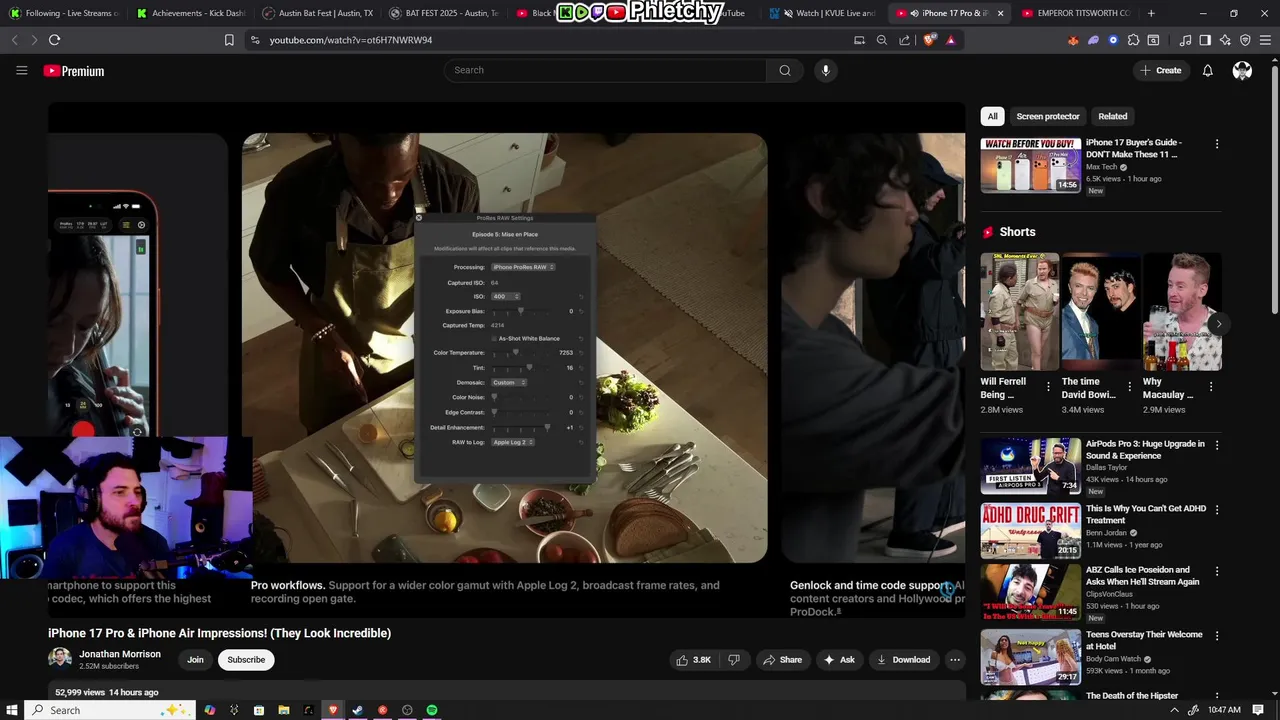Open Brave Shields lion icon
Screen dimensions: 1280x720
931,40
